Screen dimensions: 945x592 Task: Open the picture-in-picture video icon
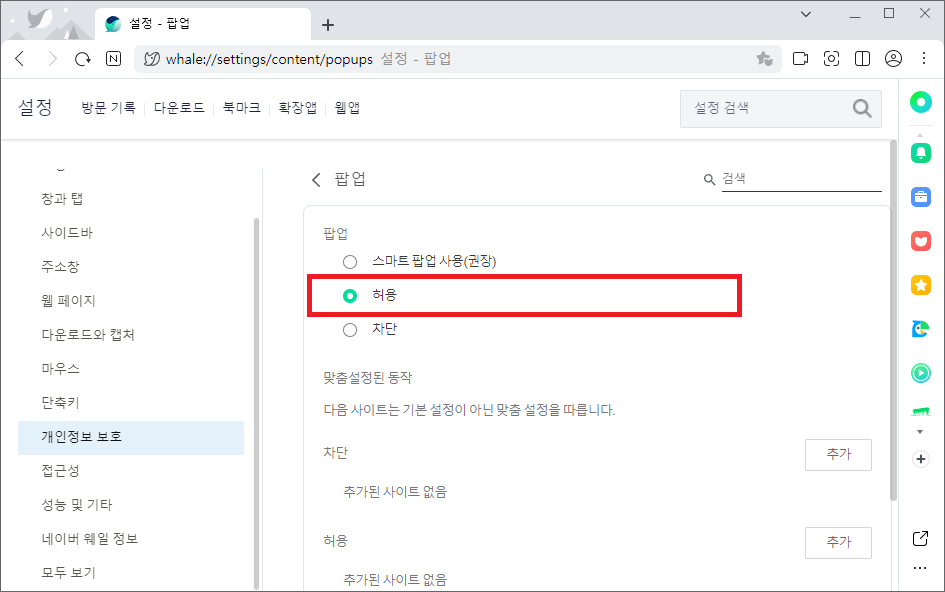[x=800, y=58]
